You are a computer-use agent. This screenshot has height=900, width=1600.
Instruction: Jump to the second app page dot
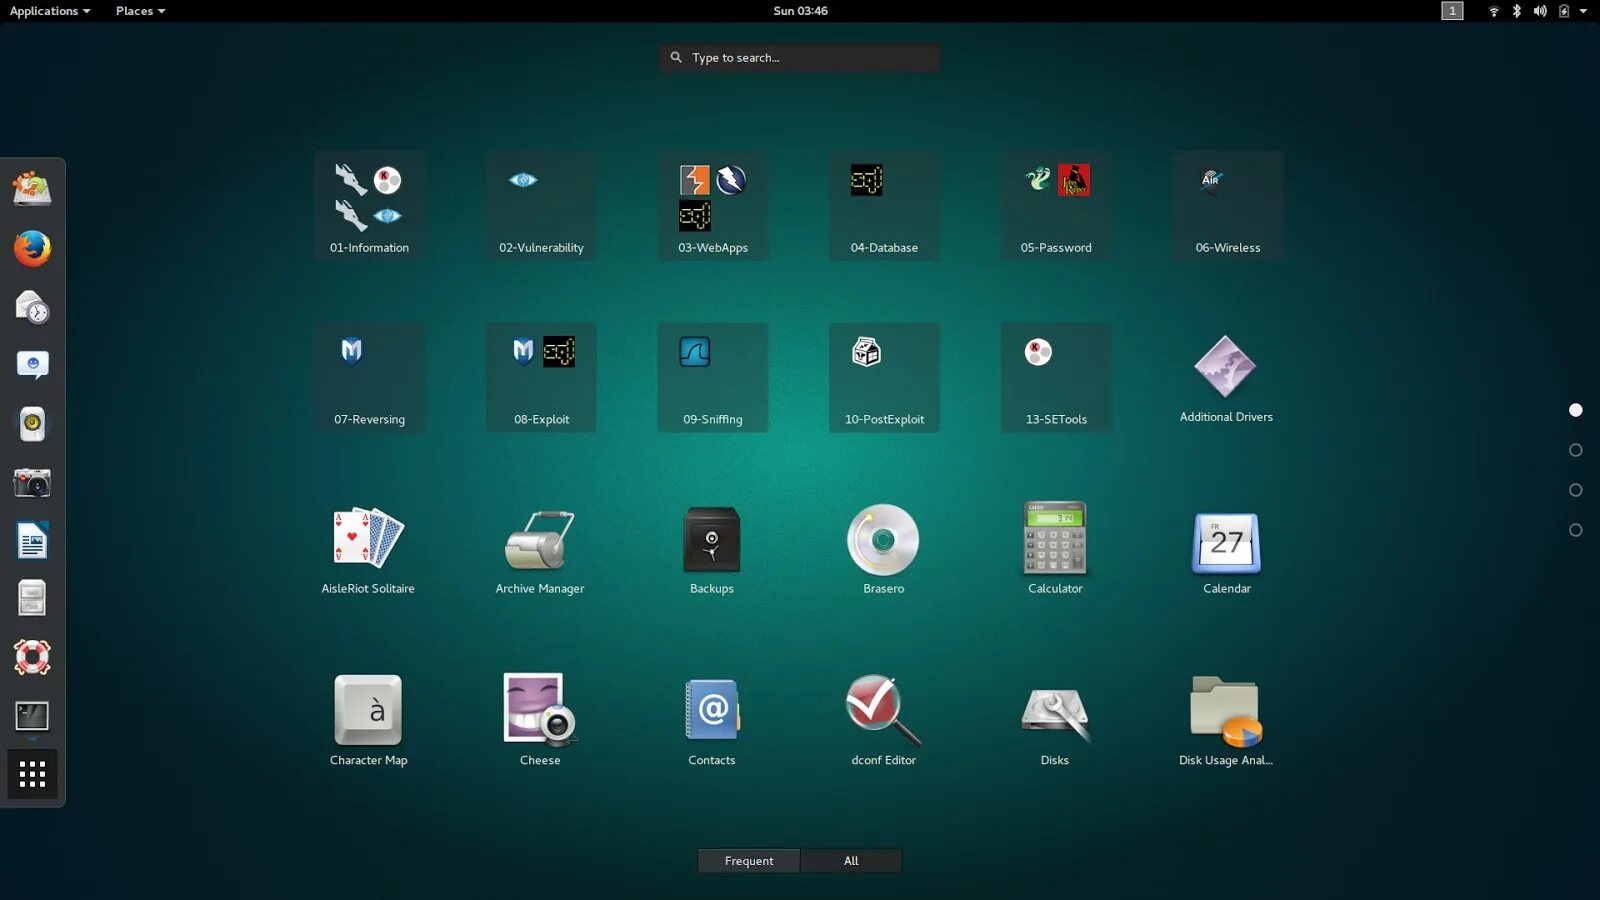(1576, 450)
